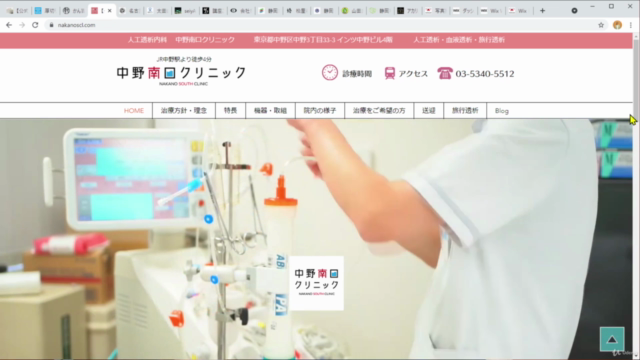
Task: Click the round icon beside the new tab button
Action: pos(574,11)
